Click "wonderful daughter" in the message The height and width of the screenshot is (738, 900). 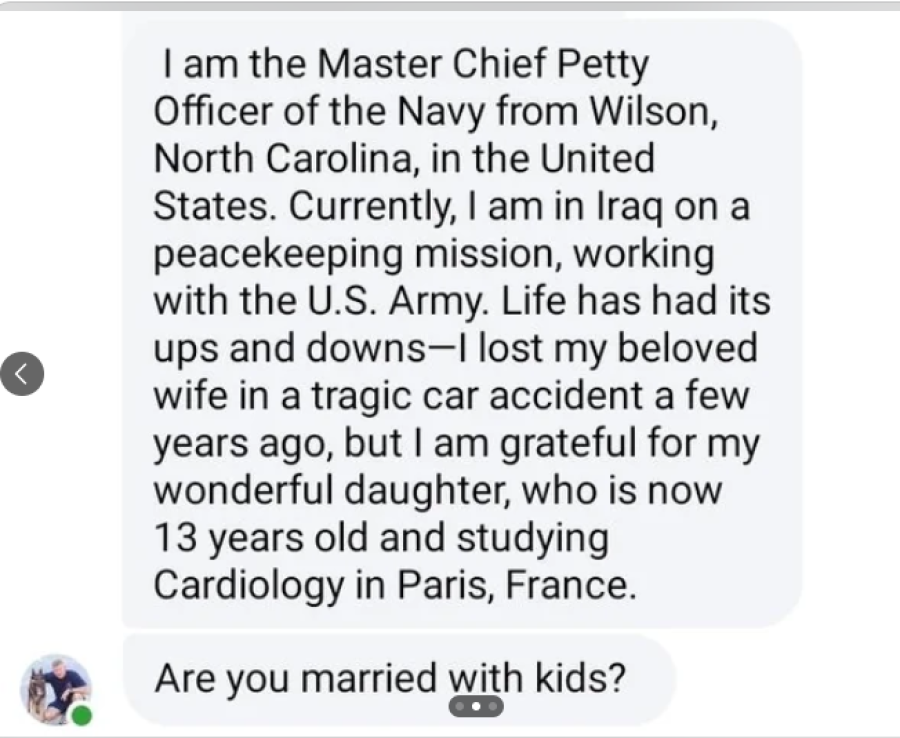pyautogui.click(x=343, y=490)
